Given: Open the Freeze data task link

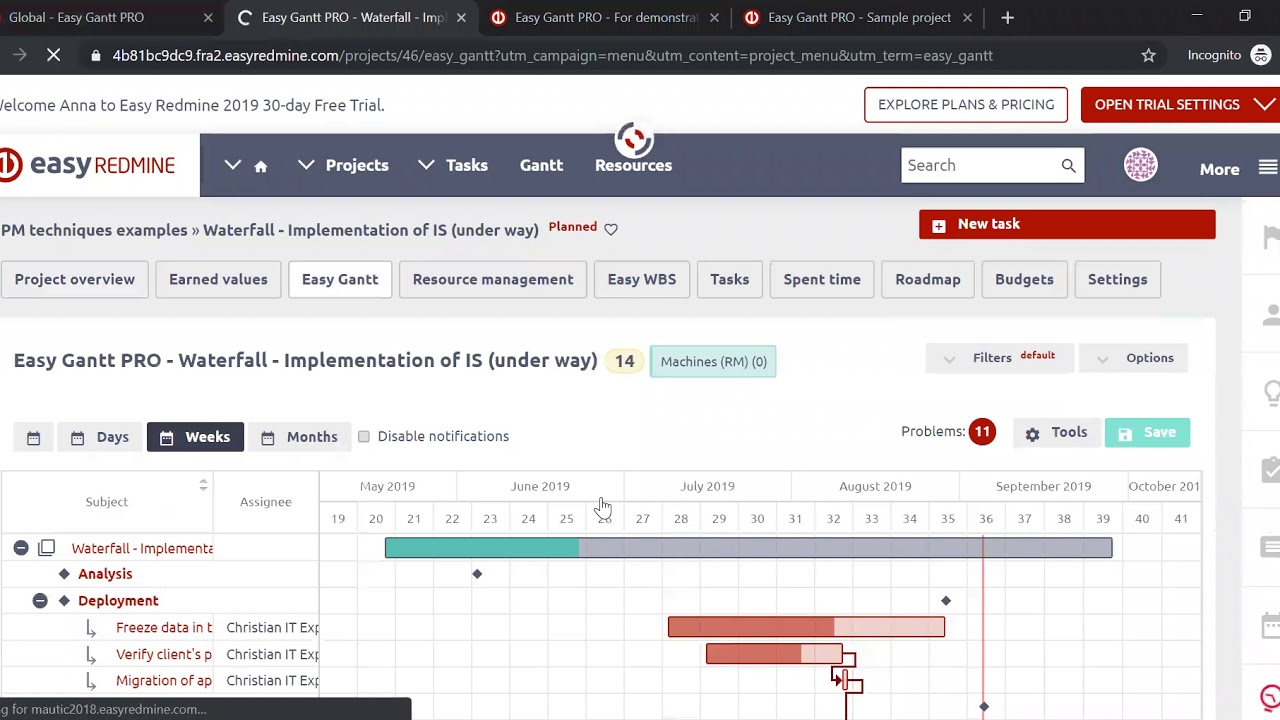Looking at the screenshot, I should tap(164, 628).
